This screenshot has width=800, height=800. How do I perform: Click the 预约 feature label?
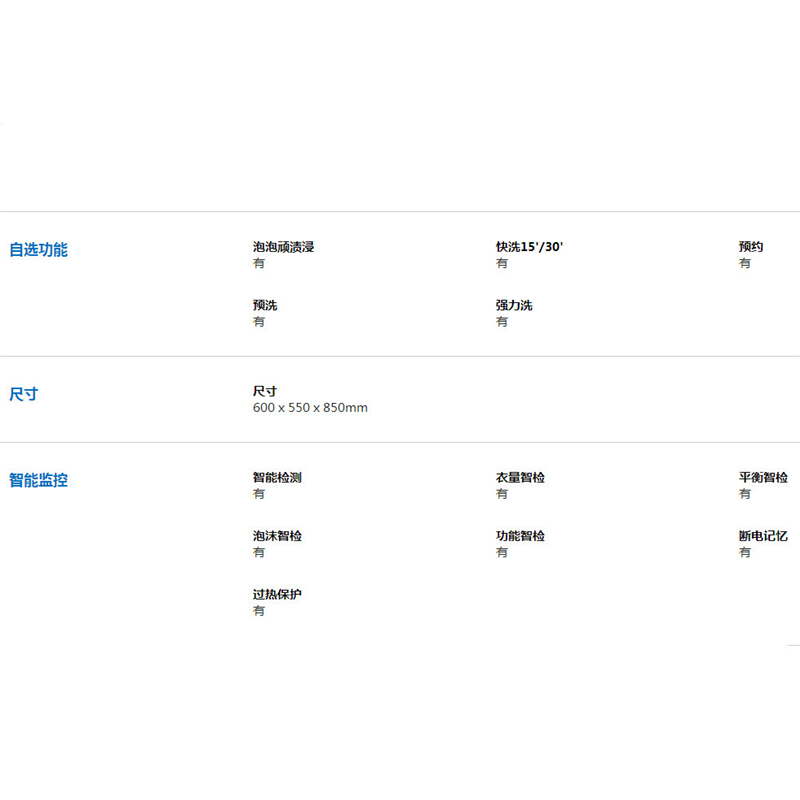[x=751, y=247]
